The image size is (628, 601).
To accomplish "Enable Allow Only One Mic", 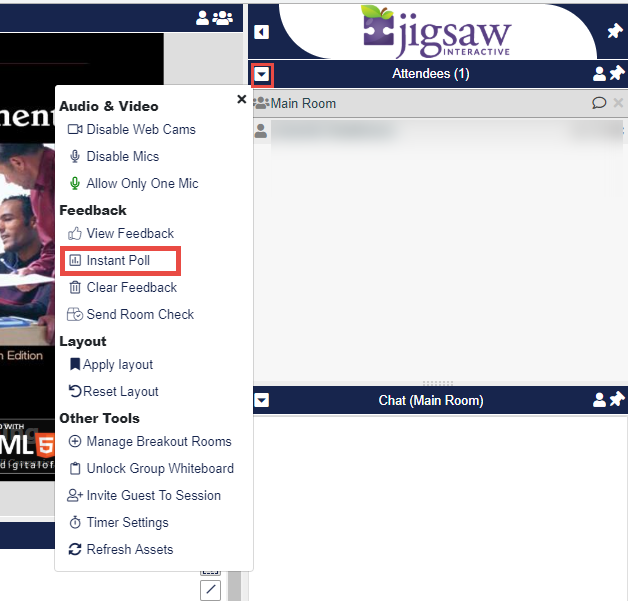I will point(142,184).
